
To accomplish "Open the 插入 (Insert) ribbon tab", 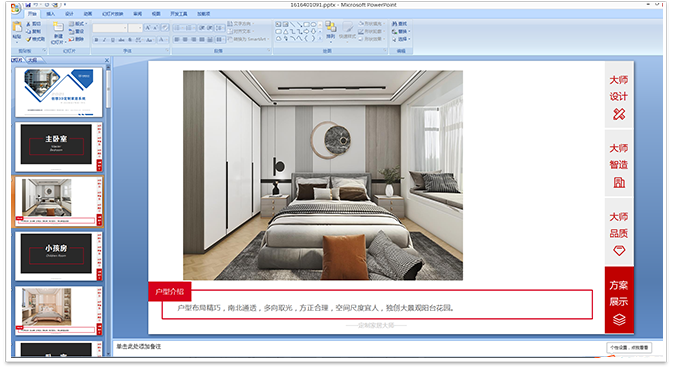I will tap(51, 14).
